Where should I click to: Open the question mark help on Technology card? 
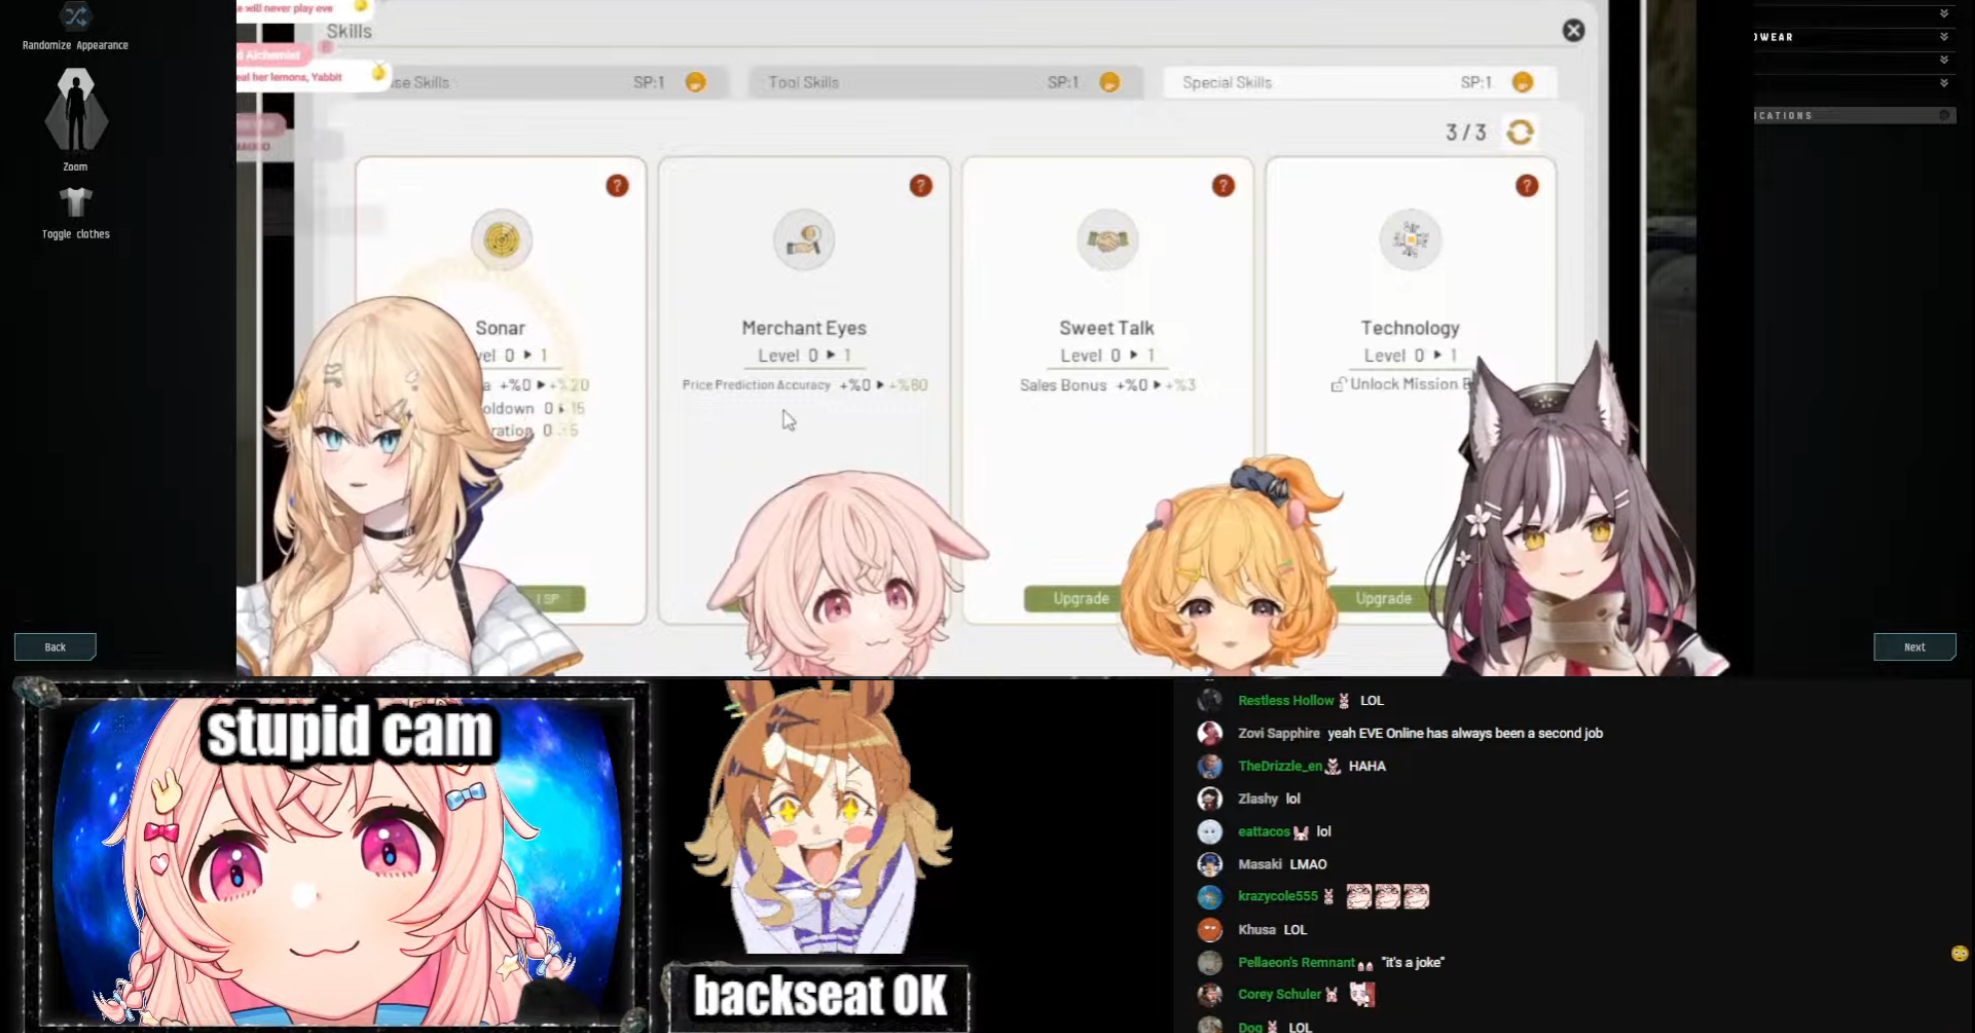coord(1526,186)
